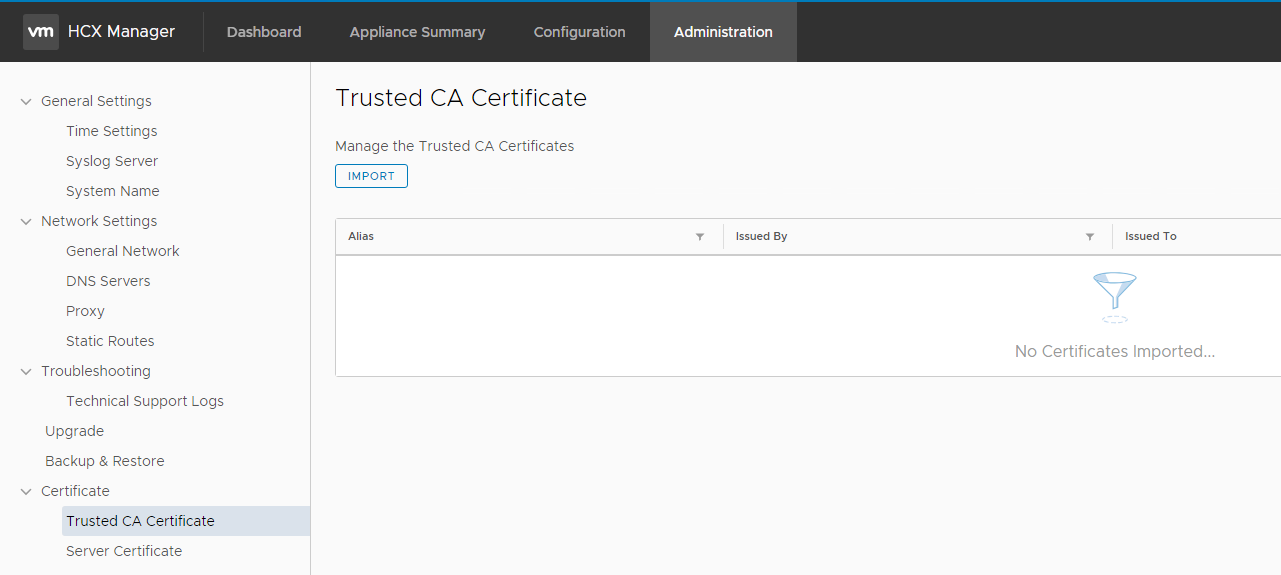Collapse the Certificate section chevron
1281x575 pixels.
point(26,491)
